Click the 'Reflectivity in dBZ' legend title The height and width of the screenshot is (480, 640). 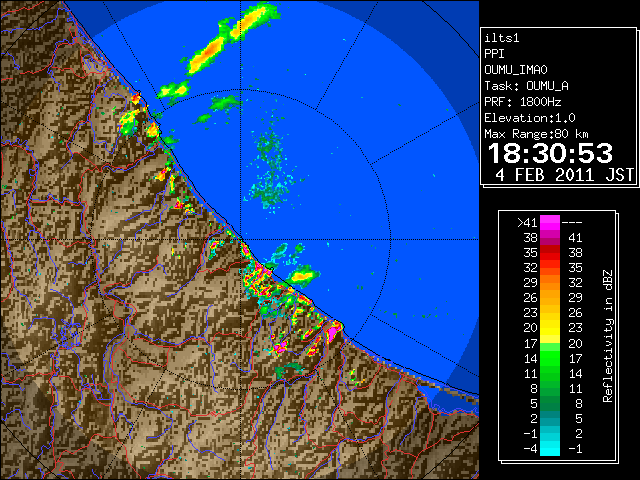click(x=607, y=336)
